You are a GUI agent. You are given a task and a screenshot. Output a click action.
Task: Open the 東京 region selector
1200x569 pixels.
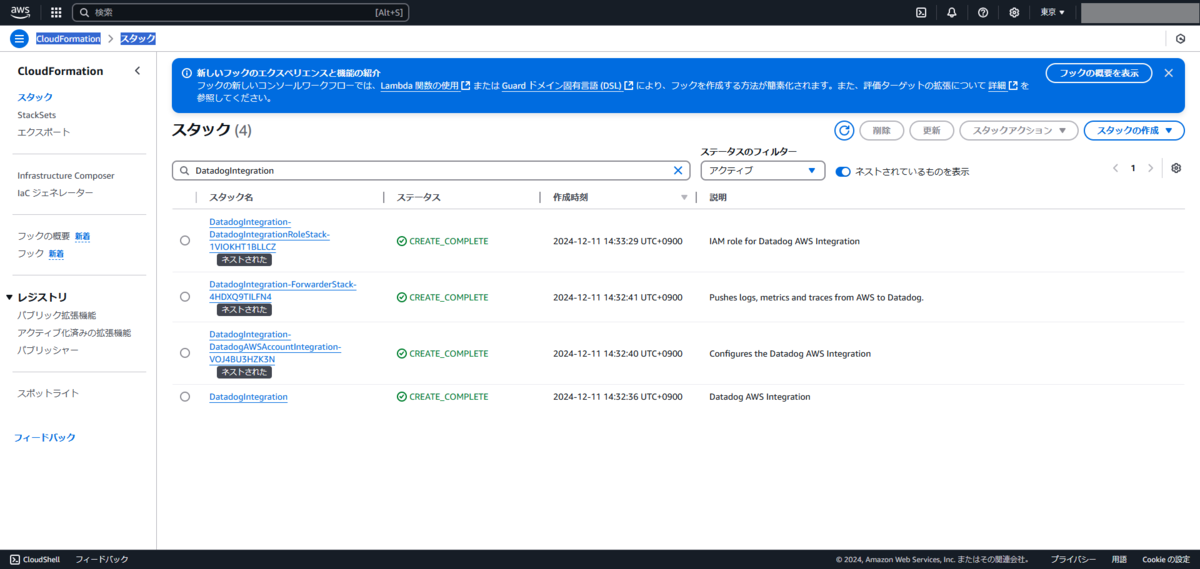point(1052,12)
